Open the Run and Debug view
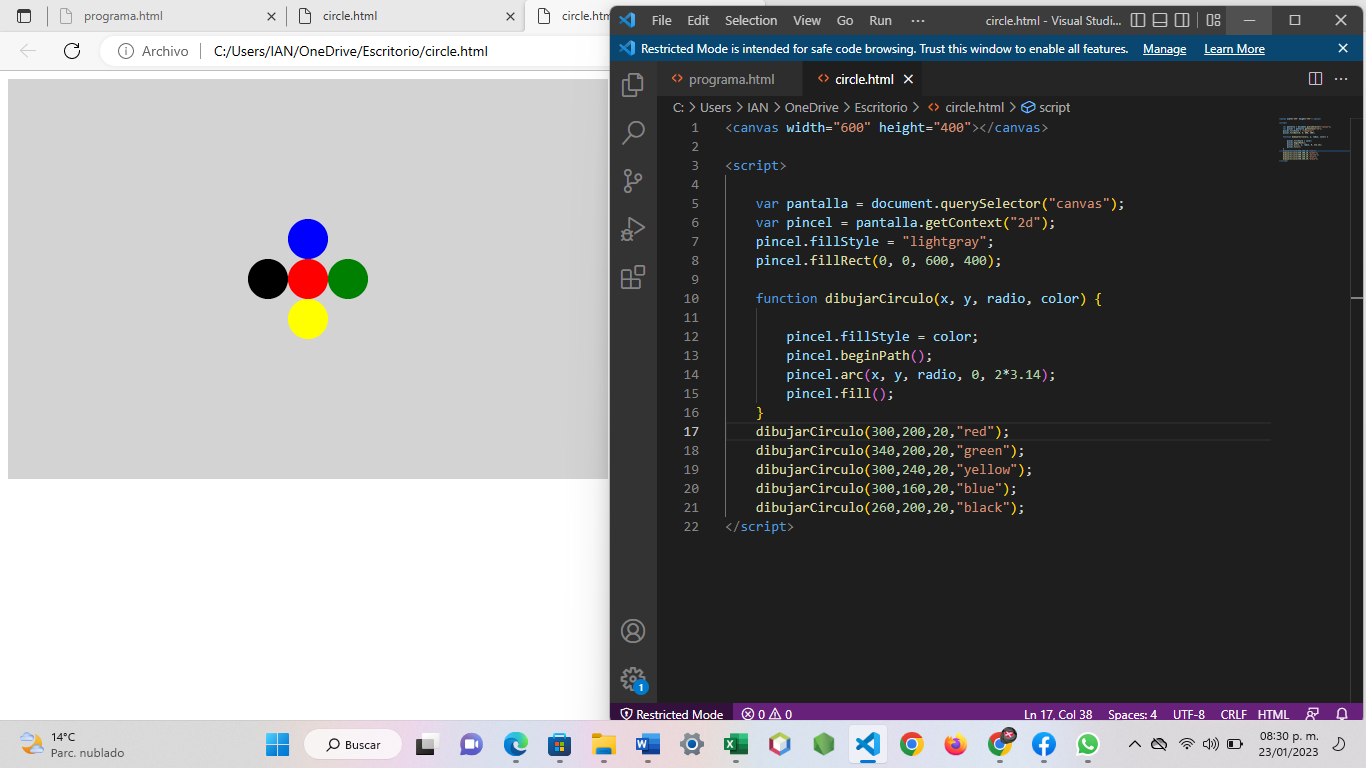Viewport: 1366px width, 768px height. coord(633,229)
